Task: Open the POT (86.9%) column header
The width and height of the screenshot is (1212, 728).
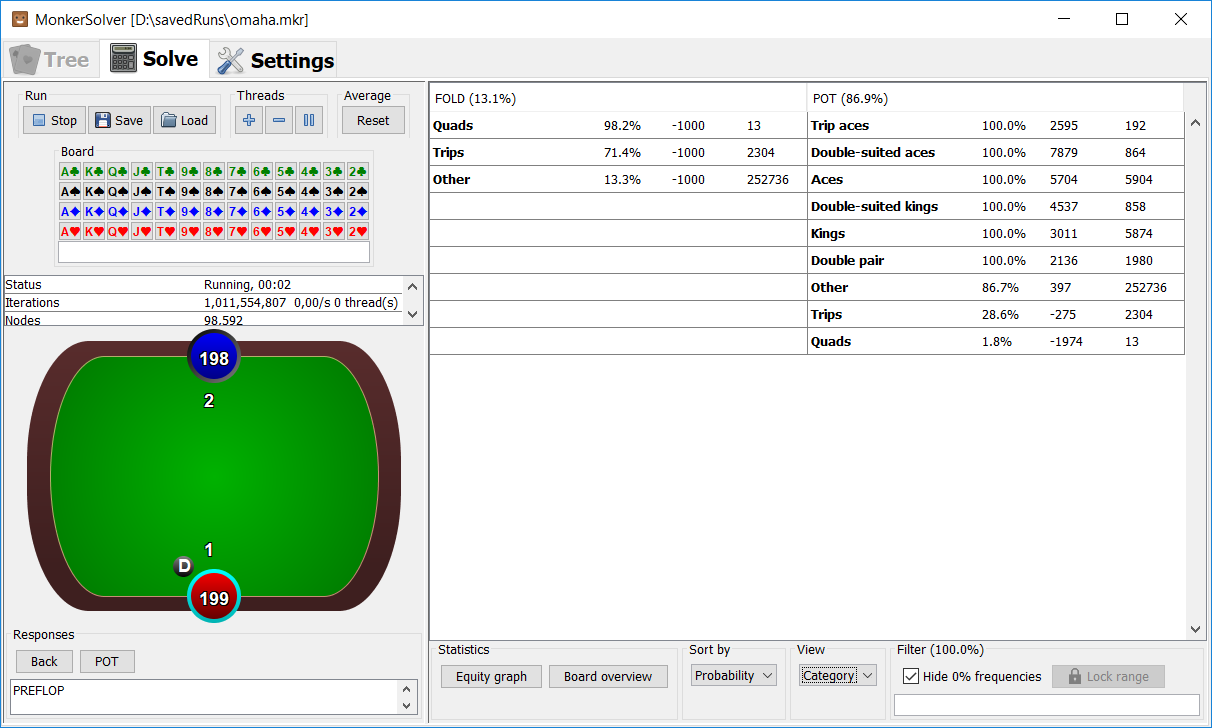Action: click(x=995, y=98)
